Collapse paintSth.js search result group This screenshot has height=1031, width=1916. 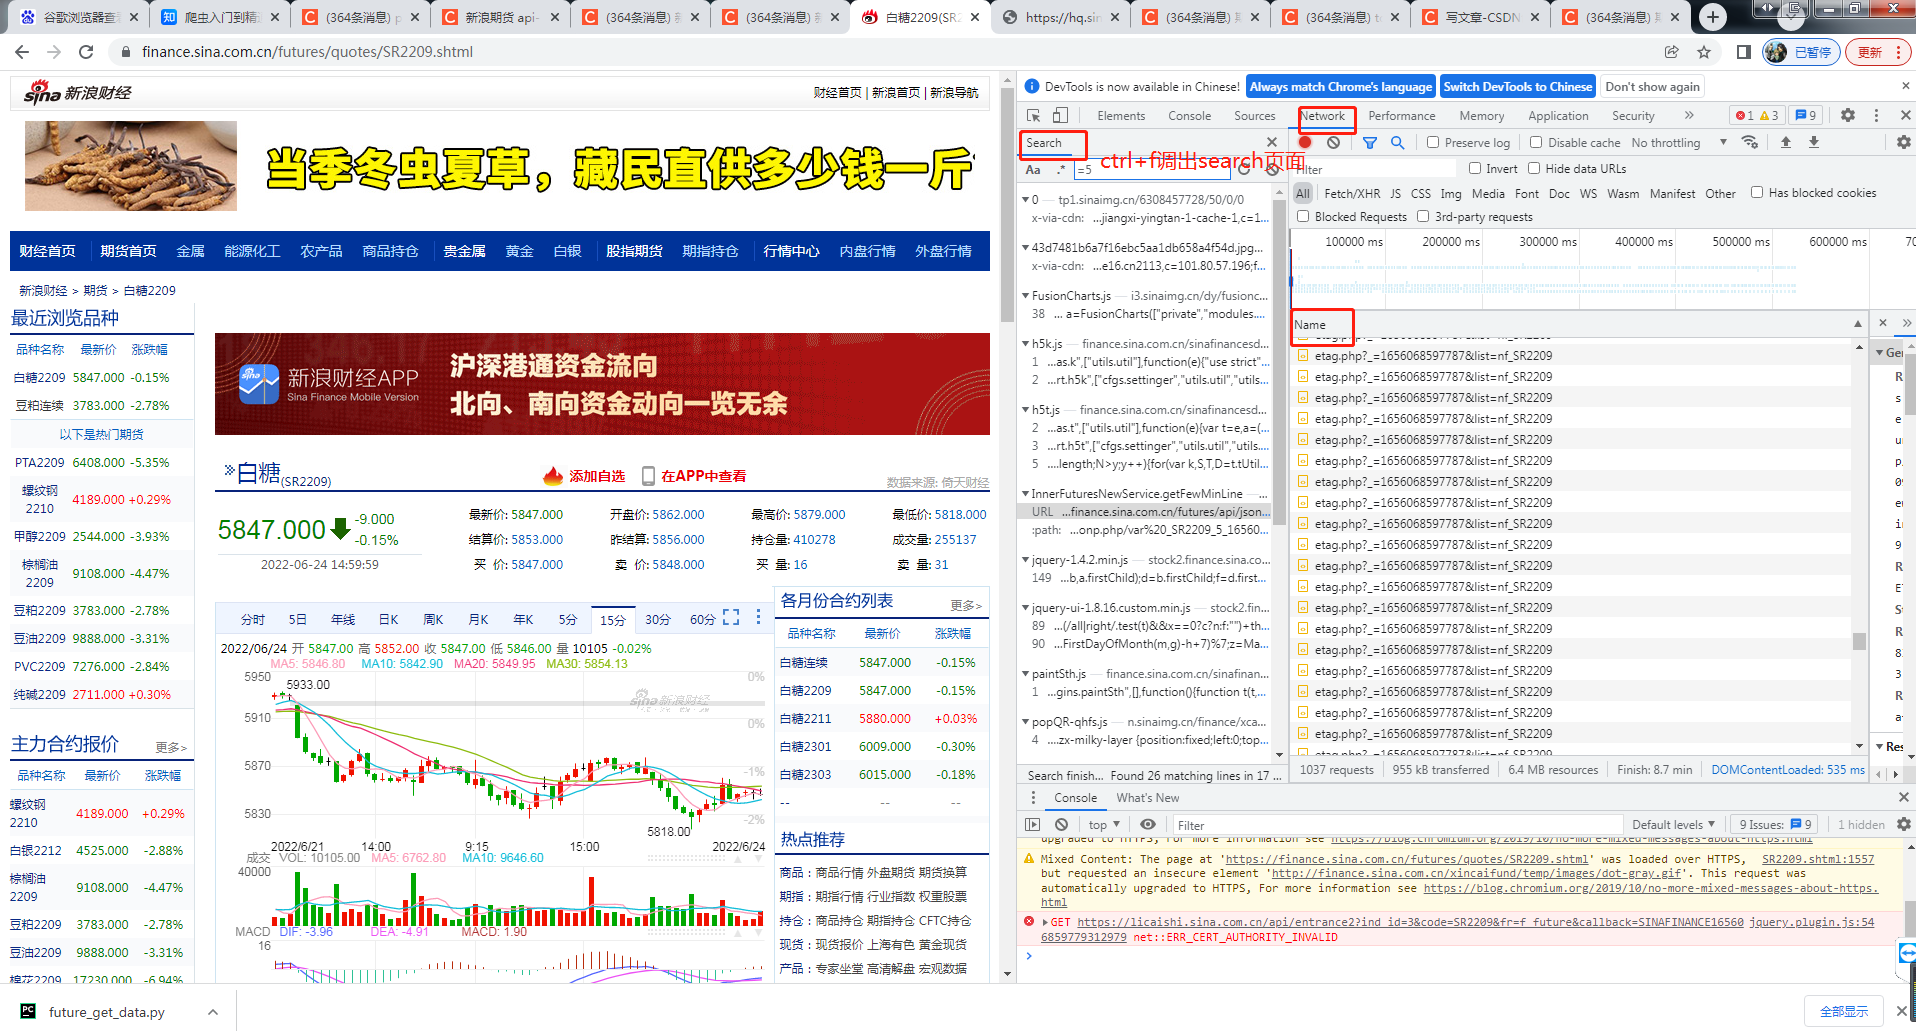1026,674
